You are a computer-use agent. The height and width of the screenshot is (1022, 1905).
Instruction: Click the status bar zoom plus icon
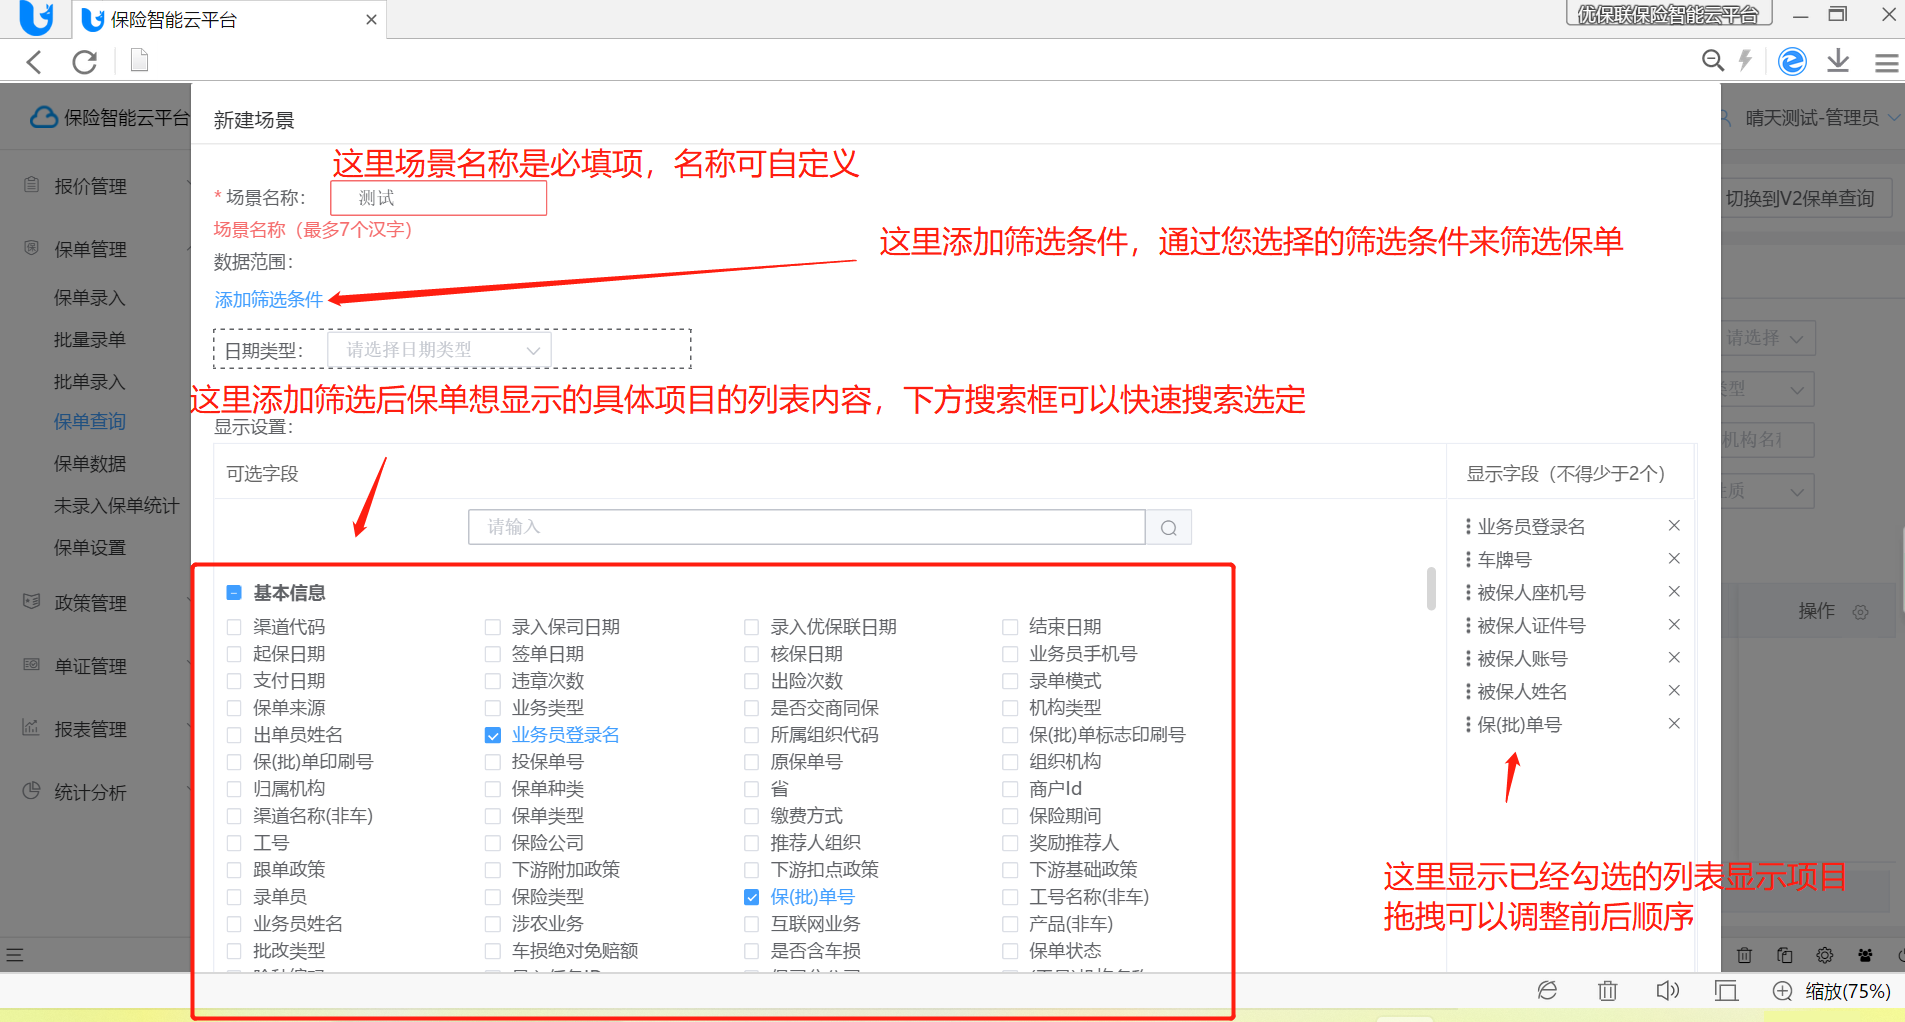[x=1782, y=991]
